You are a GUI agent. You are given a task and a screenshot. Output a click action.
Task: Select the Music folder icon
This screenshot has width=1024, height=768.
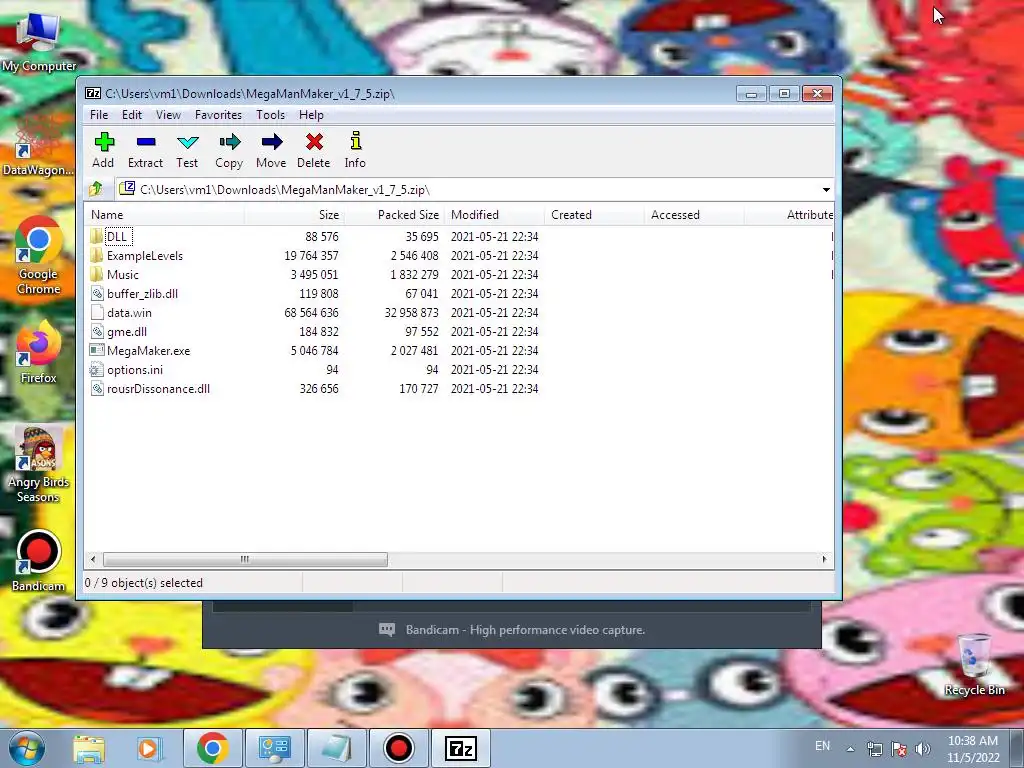(97, 274)
